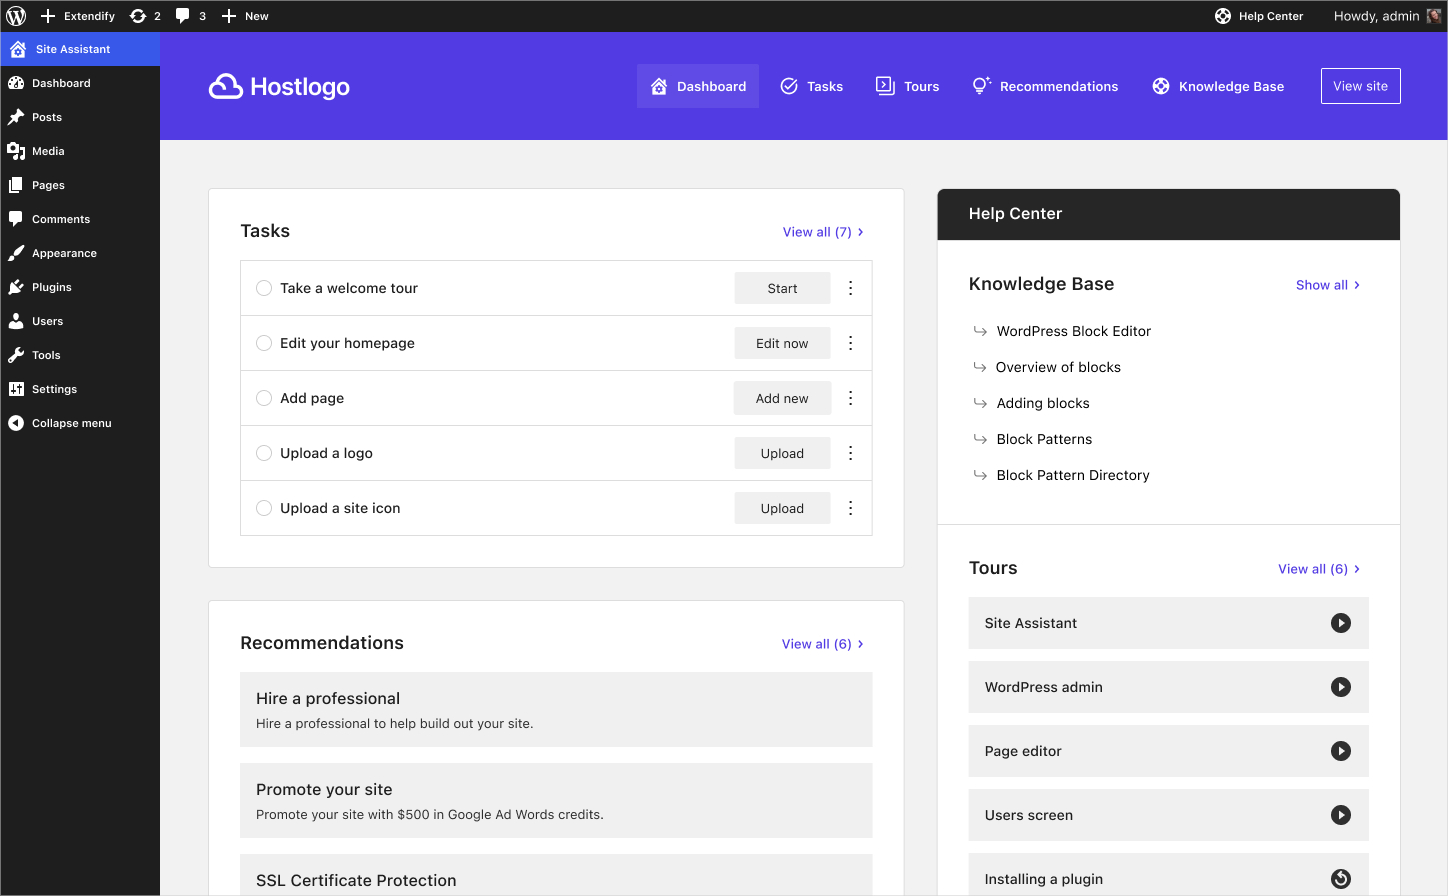Switch to the Recommendations tab
This screenshot has height=896, width=1448.
1045,87
